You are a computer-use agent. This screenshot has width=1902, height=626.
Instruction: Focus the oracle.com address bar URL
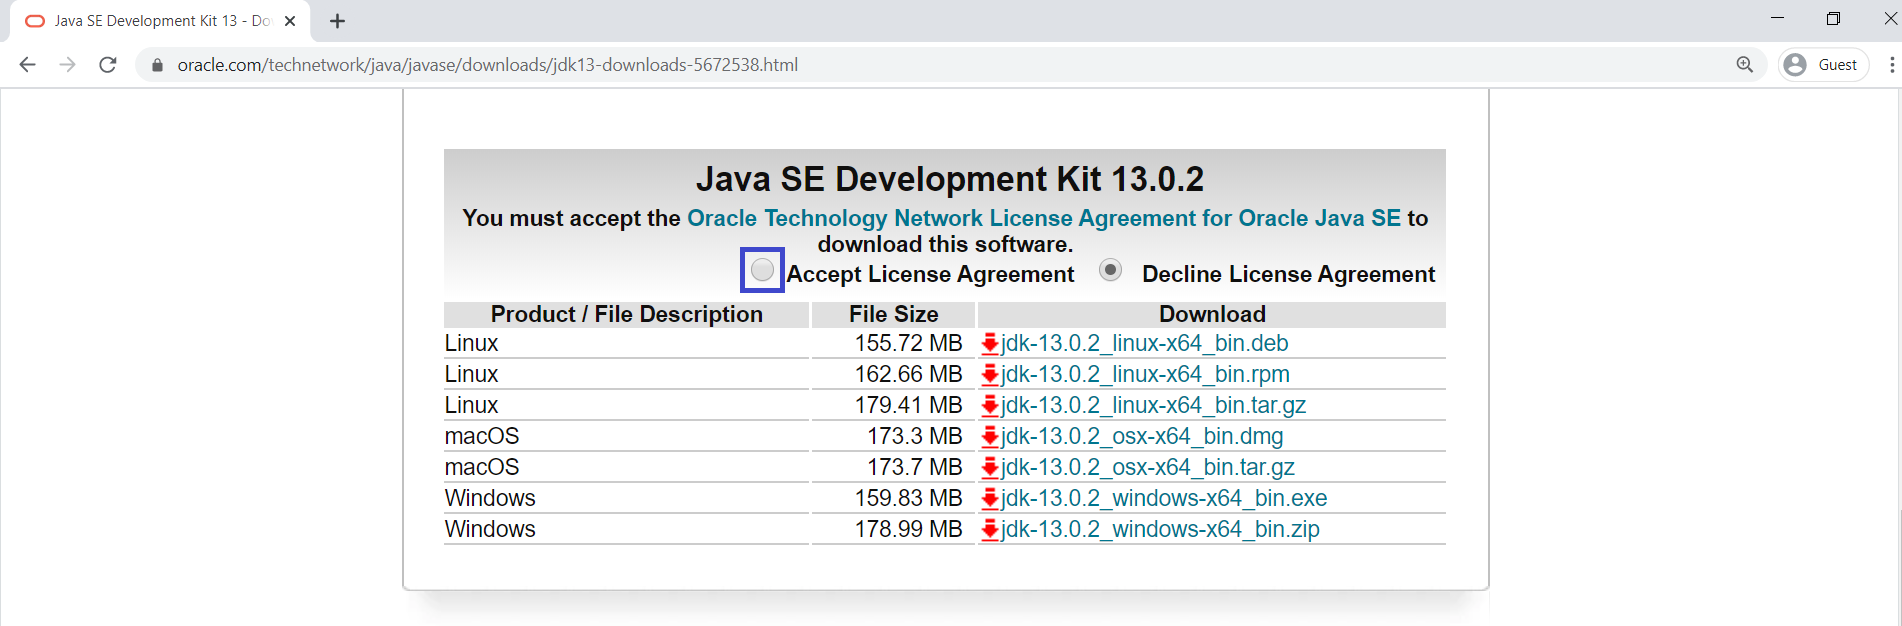click(x=487, y=65)
